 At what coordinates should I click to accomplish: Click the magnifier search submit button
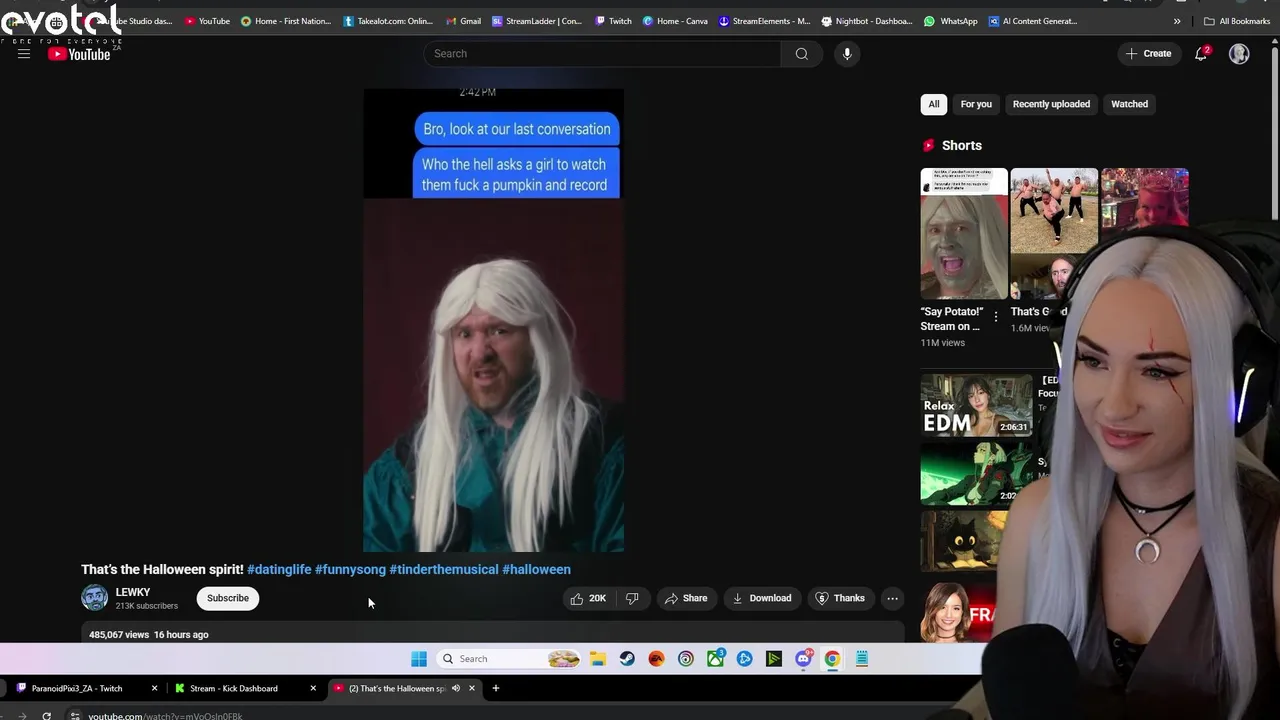(801, 54)
